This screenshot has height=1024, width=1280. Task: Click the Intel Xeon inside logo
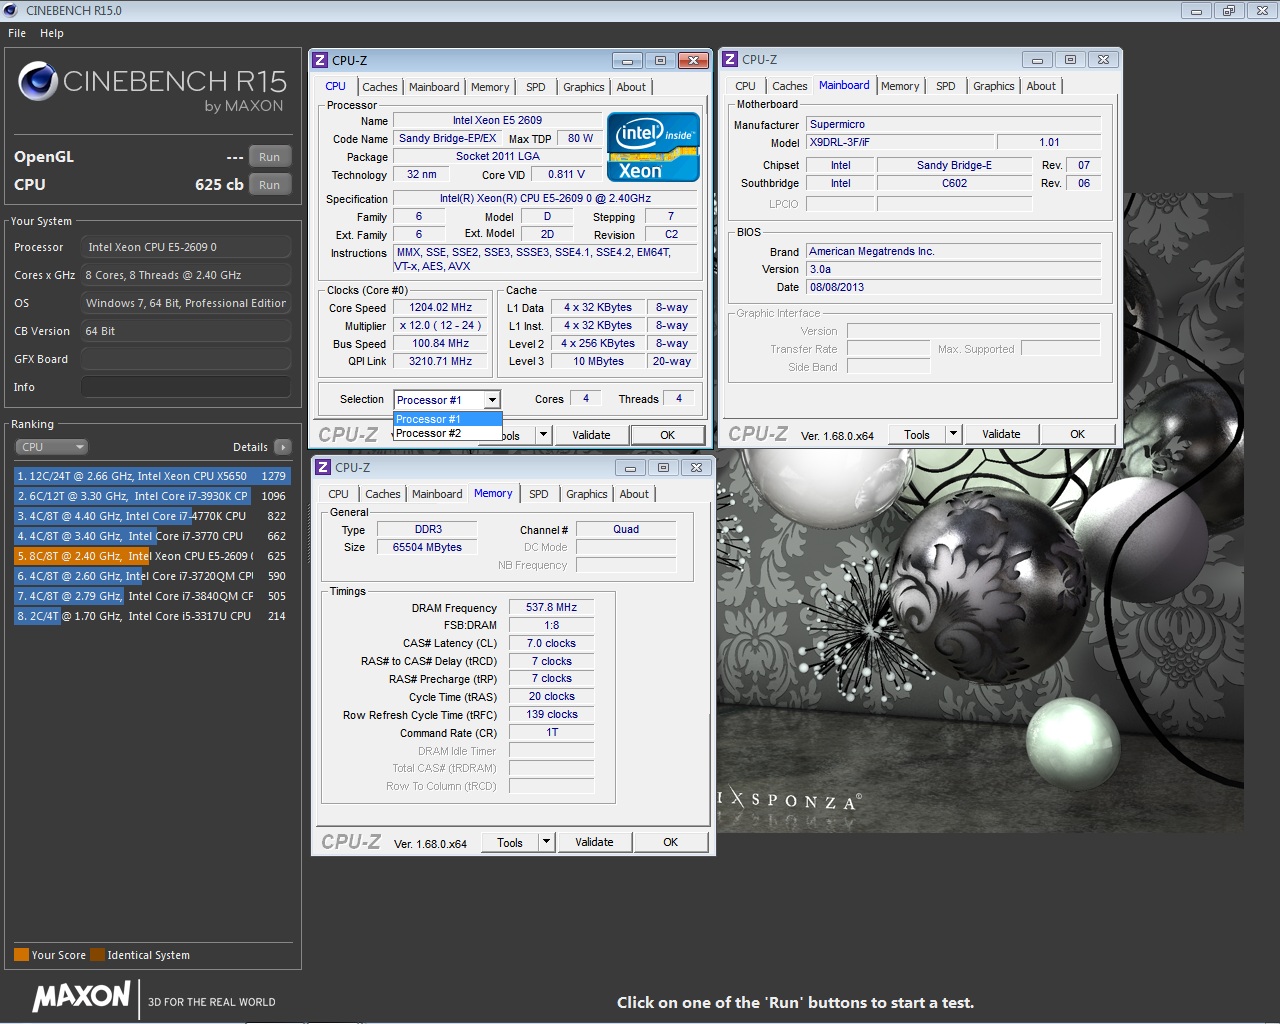(x=653, y=147)
